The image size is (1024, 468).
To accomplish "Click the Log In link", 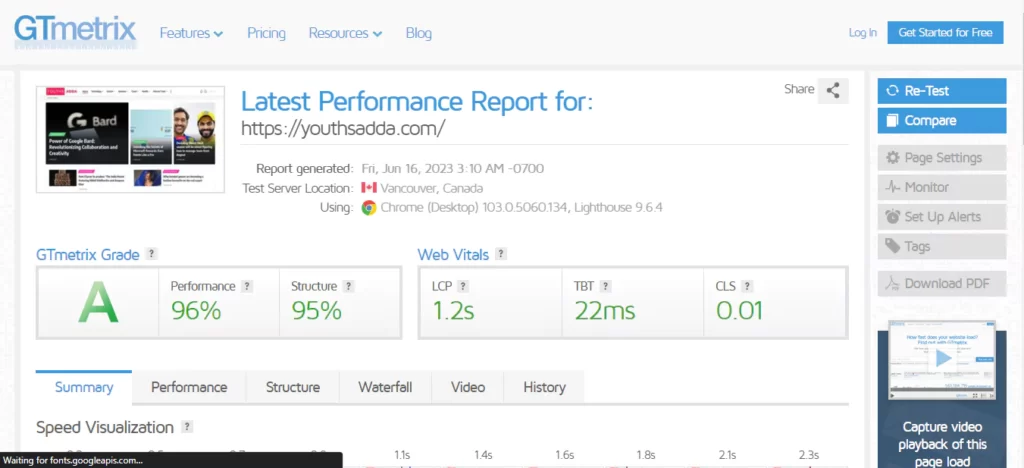I will 863,33.
